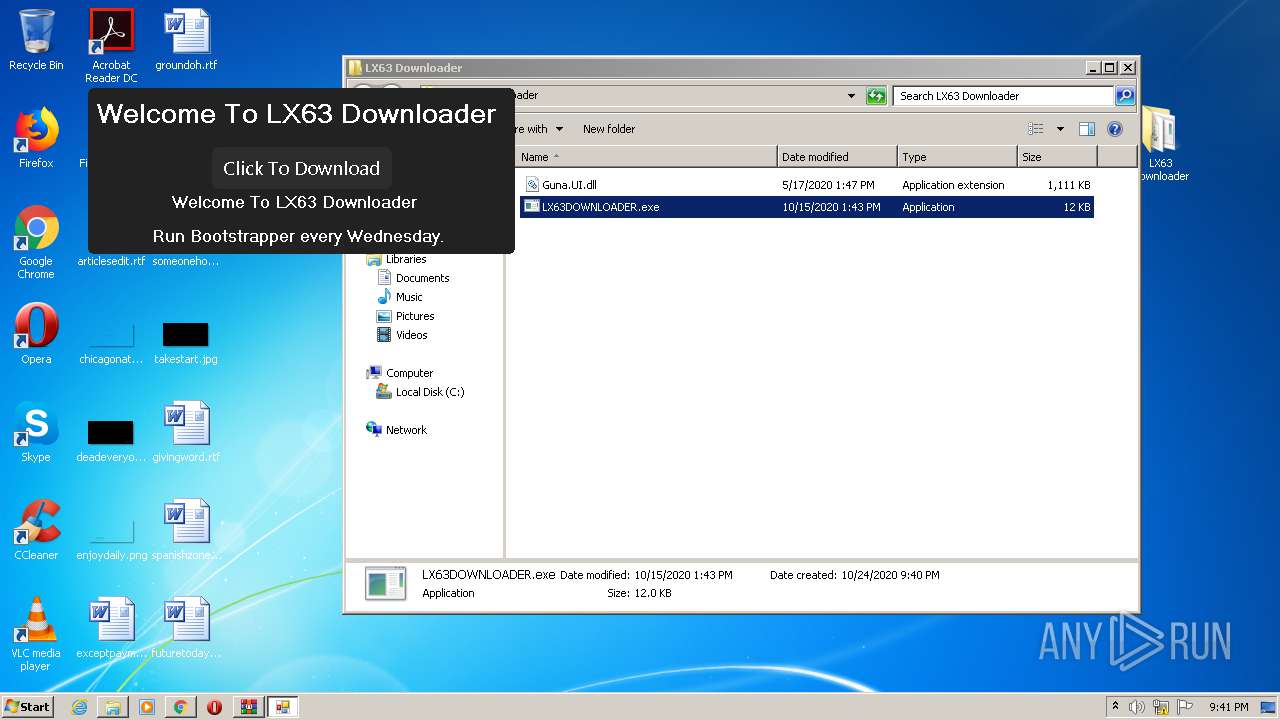Open Documents library in navigation pane
Viewport: 1280px width, 720px height.
[413, 278]
